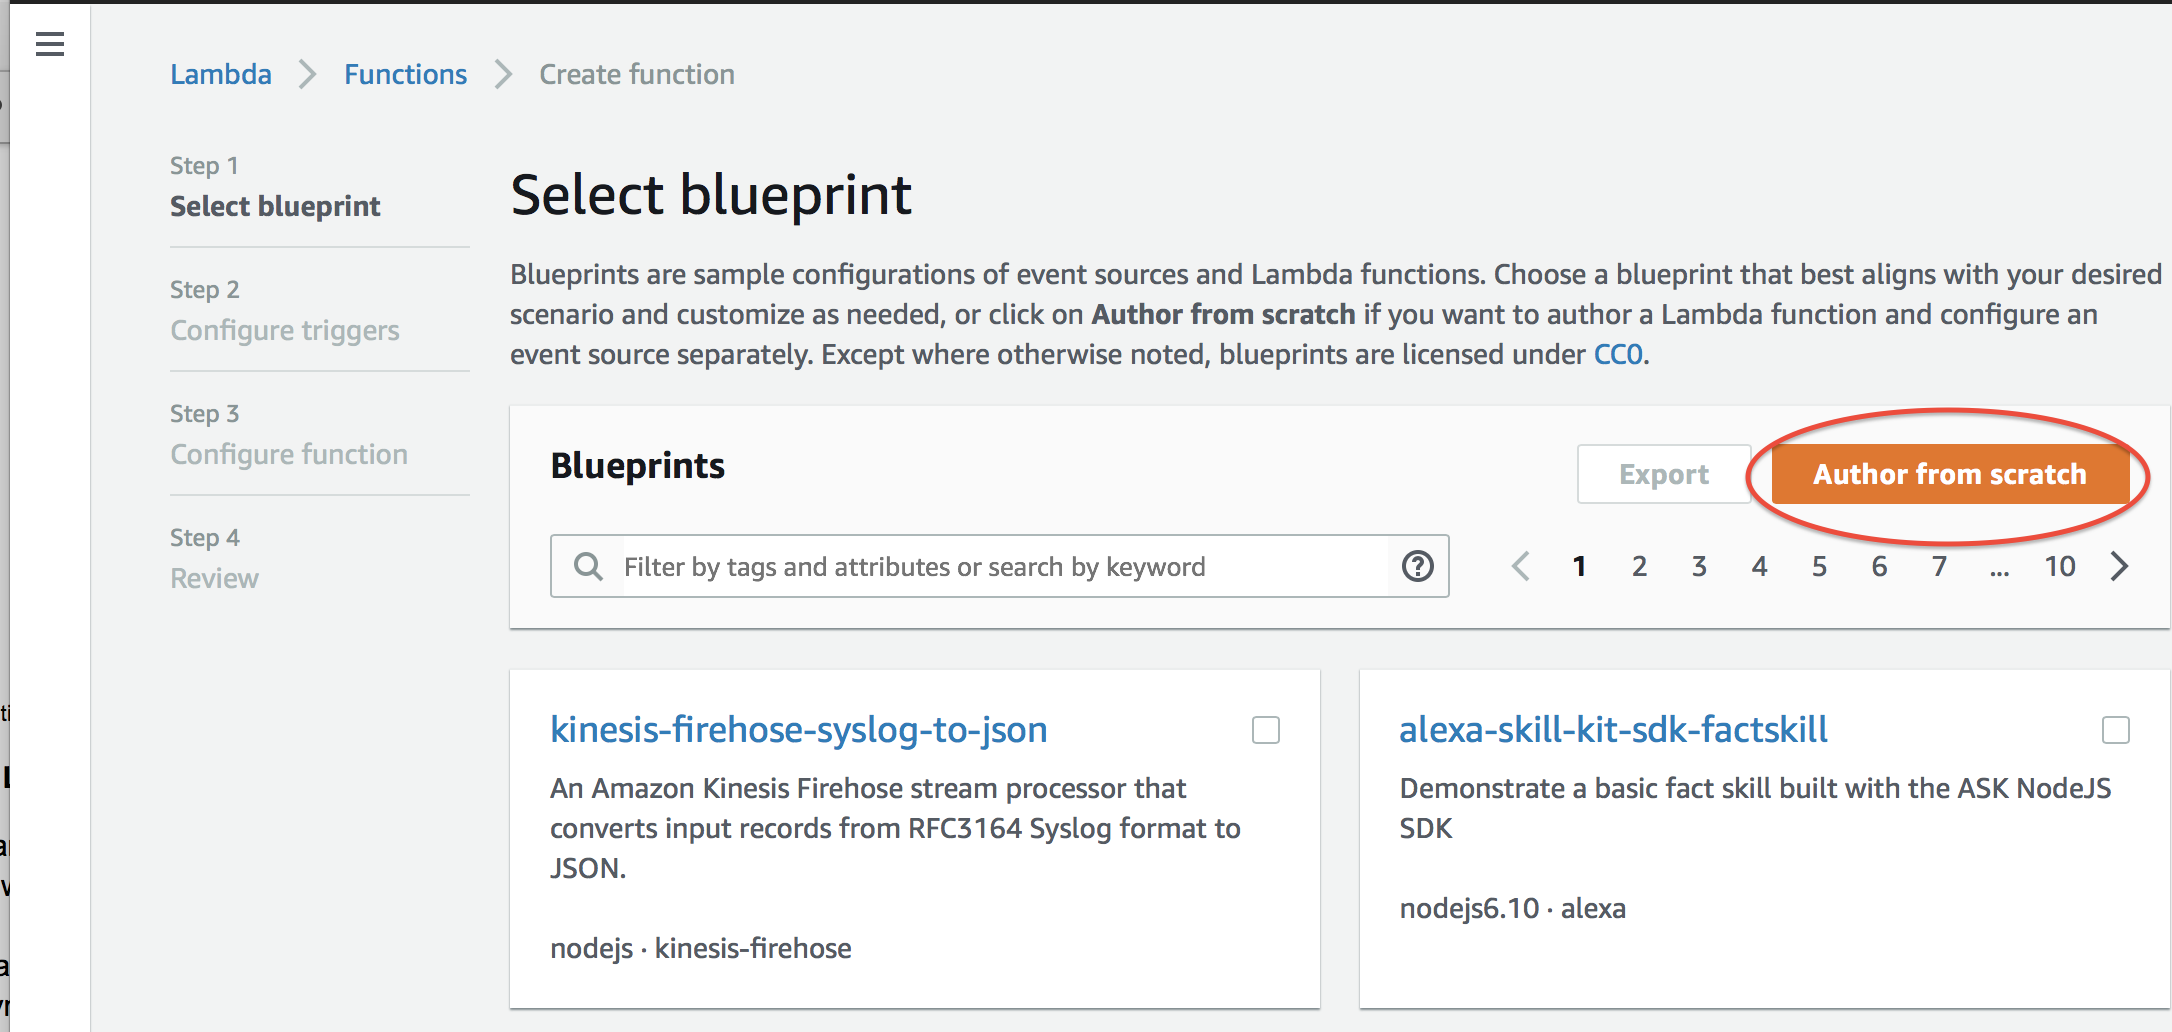Image resolution: width=2172 pixels, height=1032 pixels.
Task: Click the search magnifier icon
Action: click(x=588, y=567)
